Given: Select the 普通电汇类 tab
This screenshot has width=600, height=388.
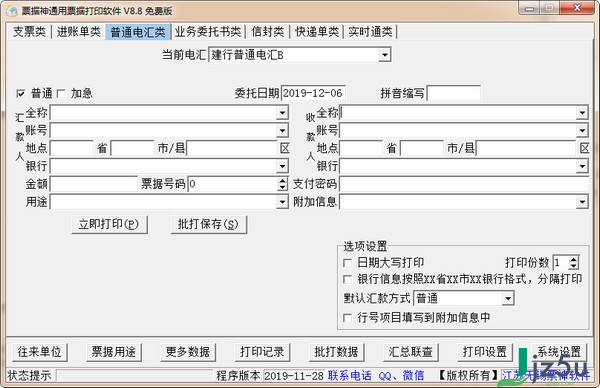Looking at the screenshot, I should point(138,32).
